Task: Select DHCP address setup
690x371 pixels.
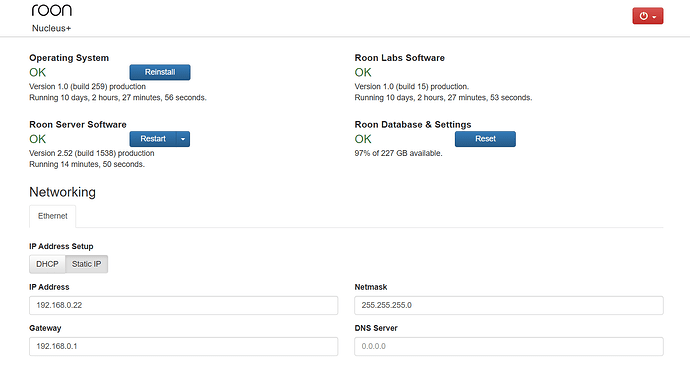Action: pyautogui.click(x=47, y=264)
